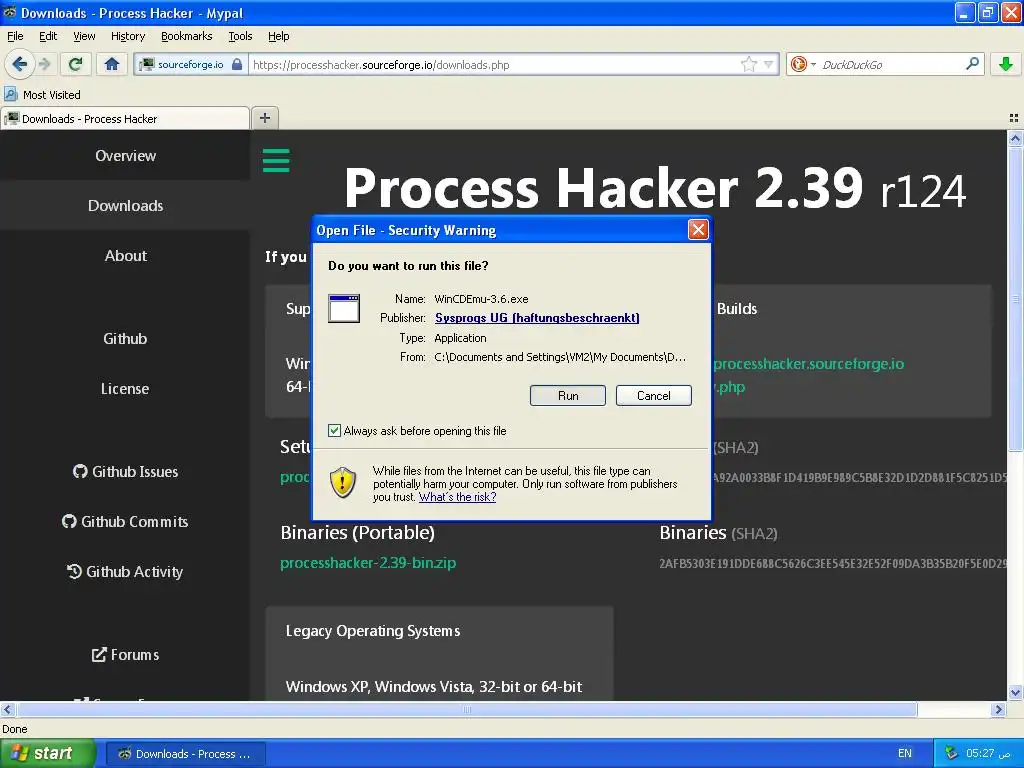Open the Most Visited bookmarks folder
1024x768 pixels.
coord(43,95)
